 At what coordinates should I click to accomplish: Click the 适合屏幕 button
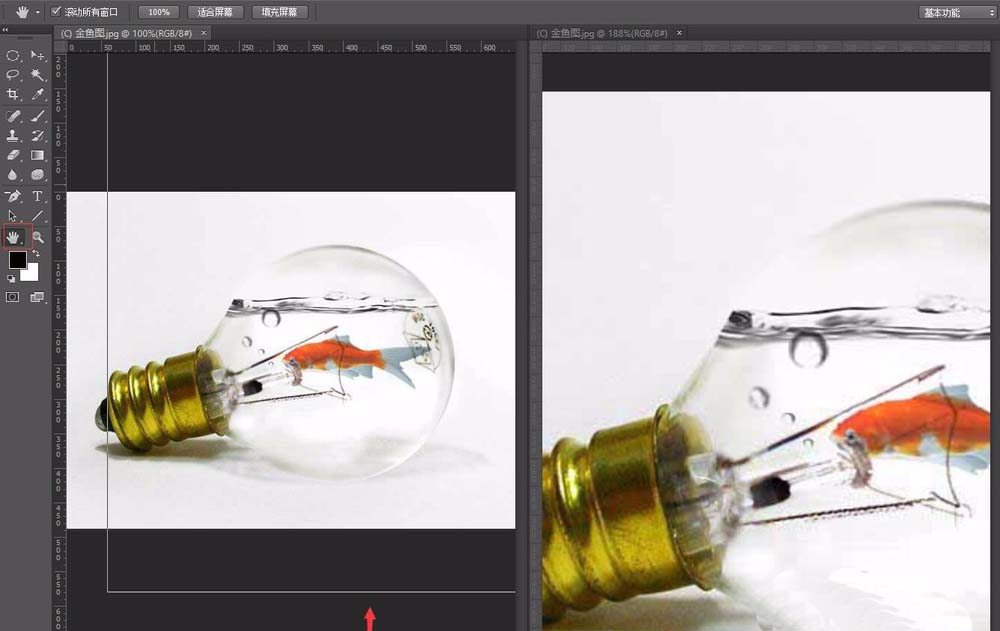click(215, 12)
